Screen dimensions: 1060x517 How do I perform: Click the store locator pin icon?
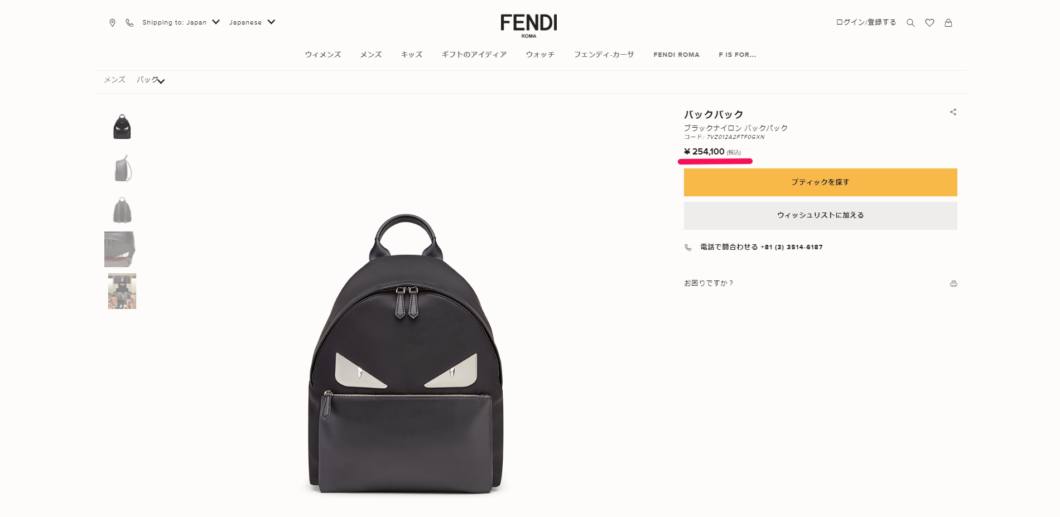(x=112, y=22)
